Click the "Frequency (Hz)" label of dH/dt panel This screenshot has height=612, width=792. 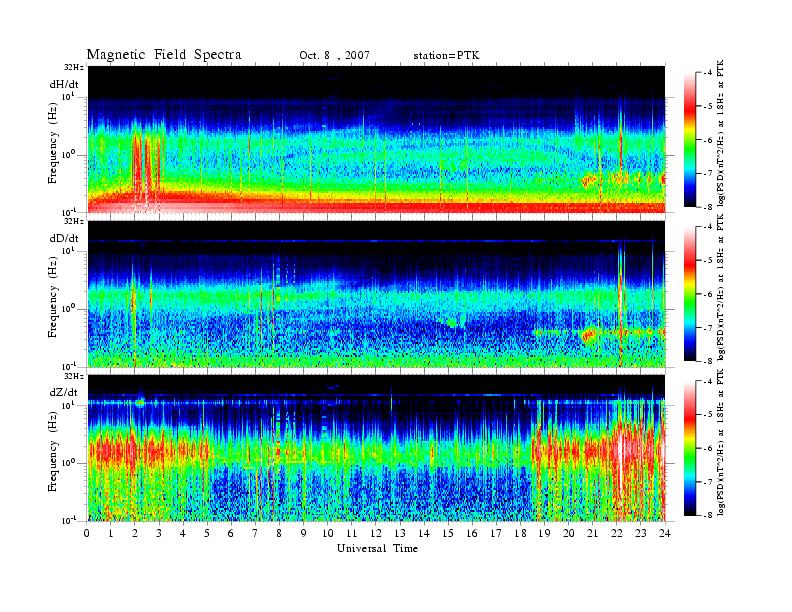click(53, 144)
